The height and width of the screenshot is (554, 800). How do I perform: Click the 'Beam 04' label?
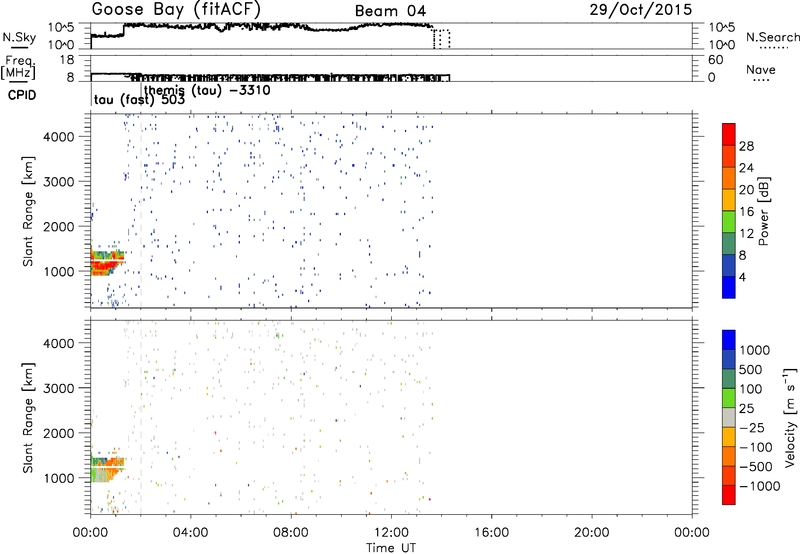[390, 11]
